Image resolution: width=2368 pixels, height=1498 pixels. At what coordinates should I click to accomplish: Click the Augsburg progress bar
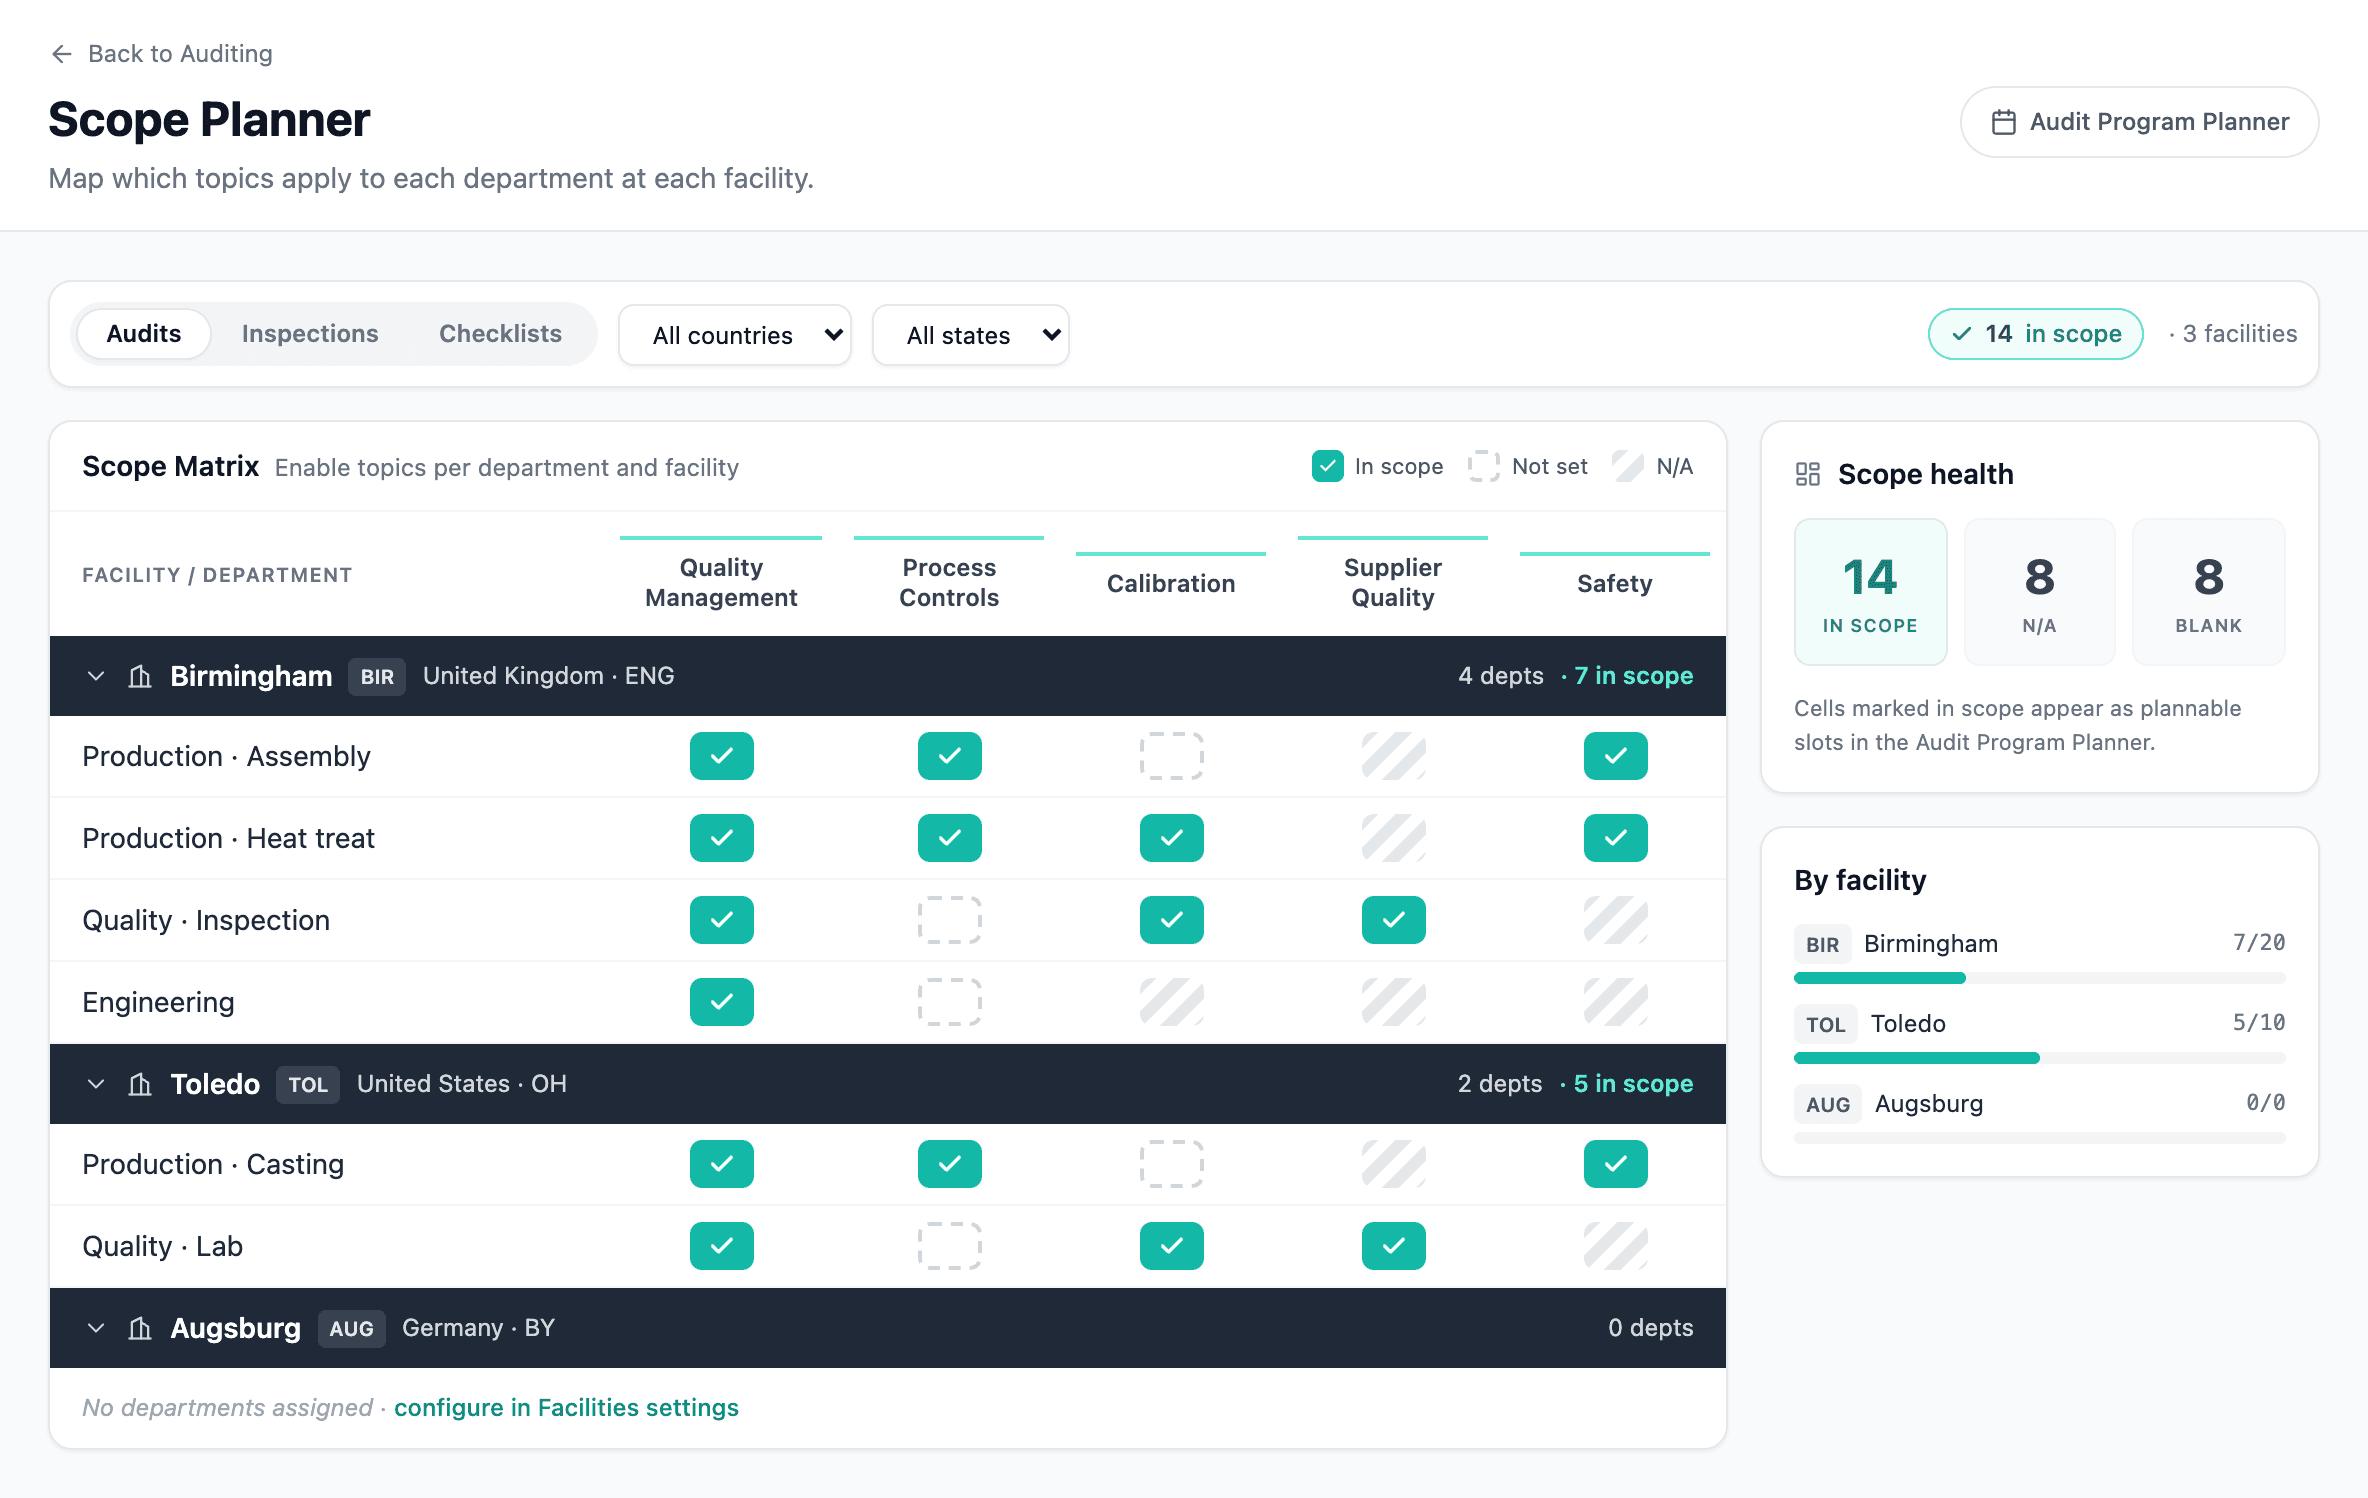tap(2040, 1138)
